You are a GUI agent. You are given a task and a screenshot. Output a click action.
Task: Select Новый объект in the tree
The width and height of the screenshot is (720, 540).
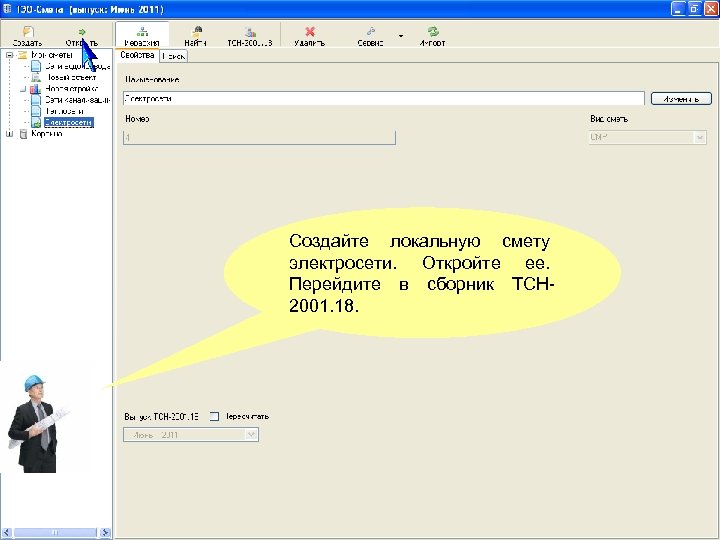70,77
